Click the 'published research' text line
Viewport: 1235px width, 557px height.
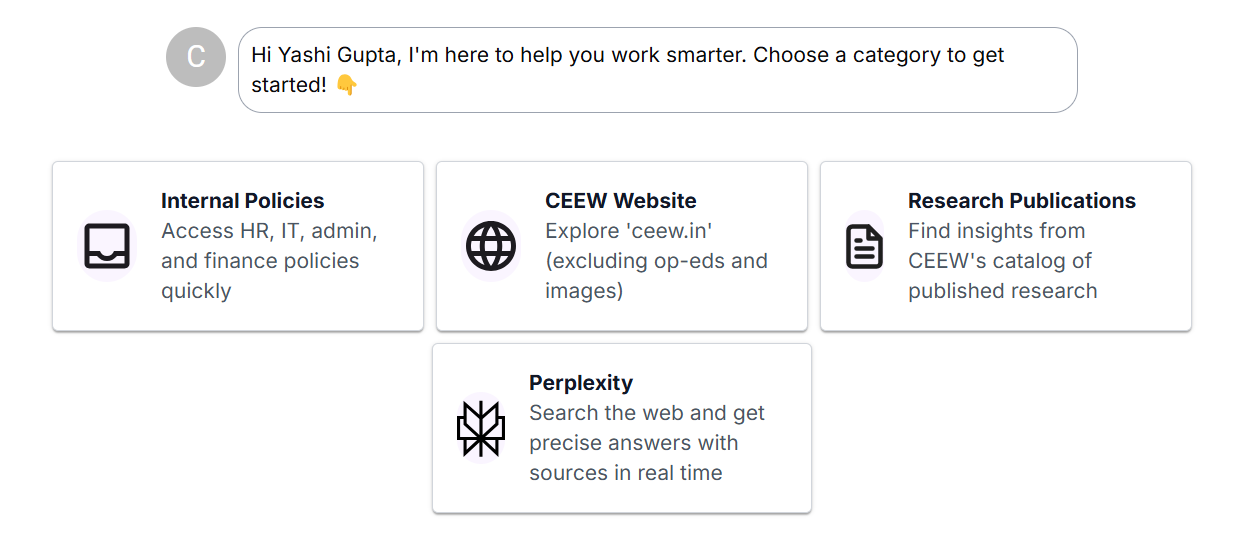1002,291
